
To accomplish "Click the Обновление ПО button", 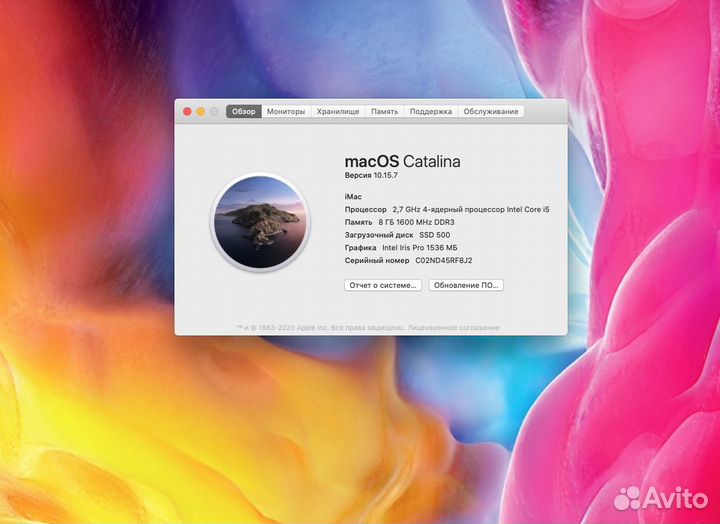I will click(466, 285).
